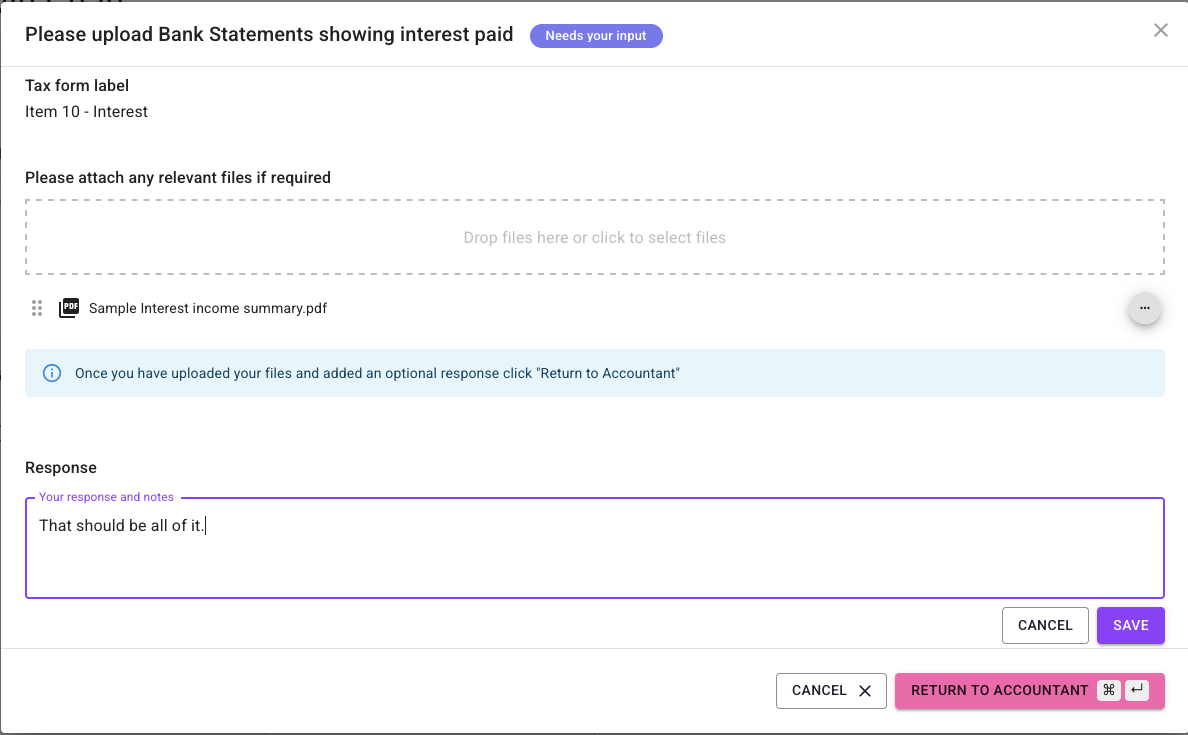Click the X icon inside the footer Cancel button
1188x735 pixels.
(865, 691)
